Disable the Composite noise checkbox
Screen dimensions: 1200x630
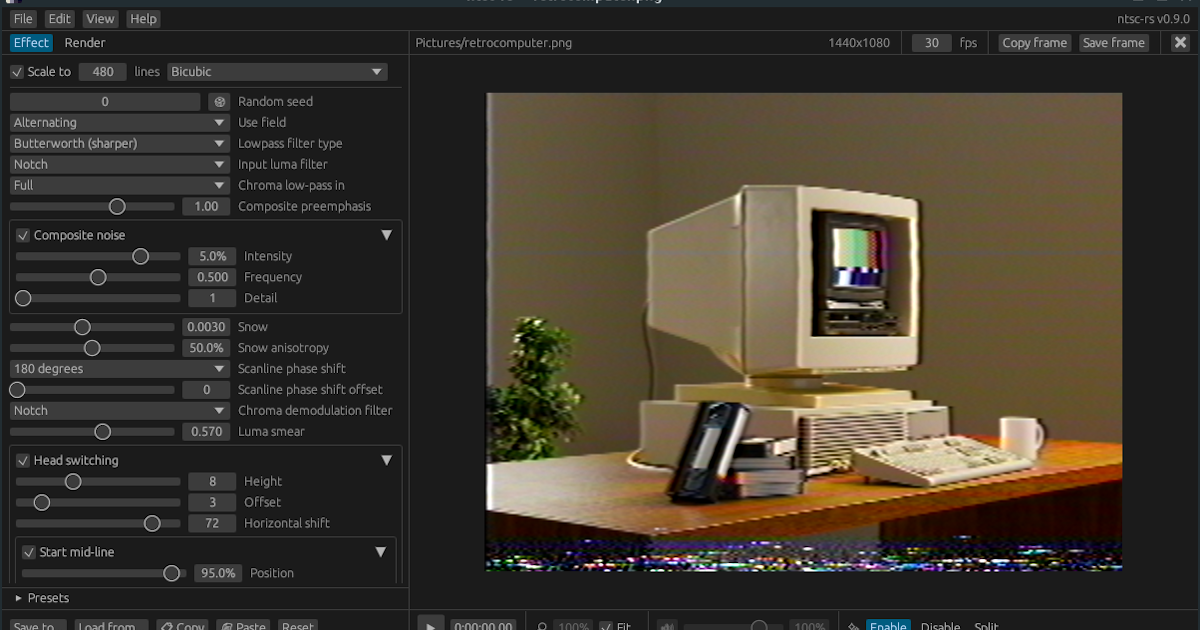pyautogui.click(x=23, y=236)
